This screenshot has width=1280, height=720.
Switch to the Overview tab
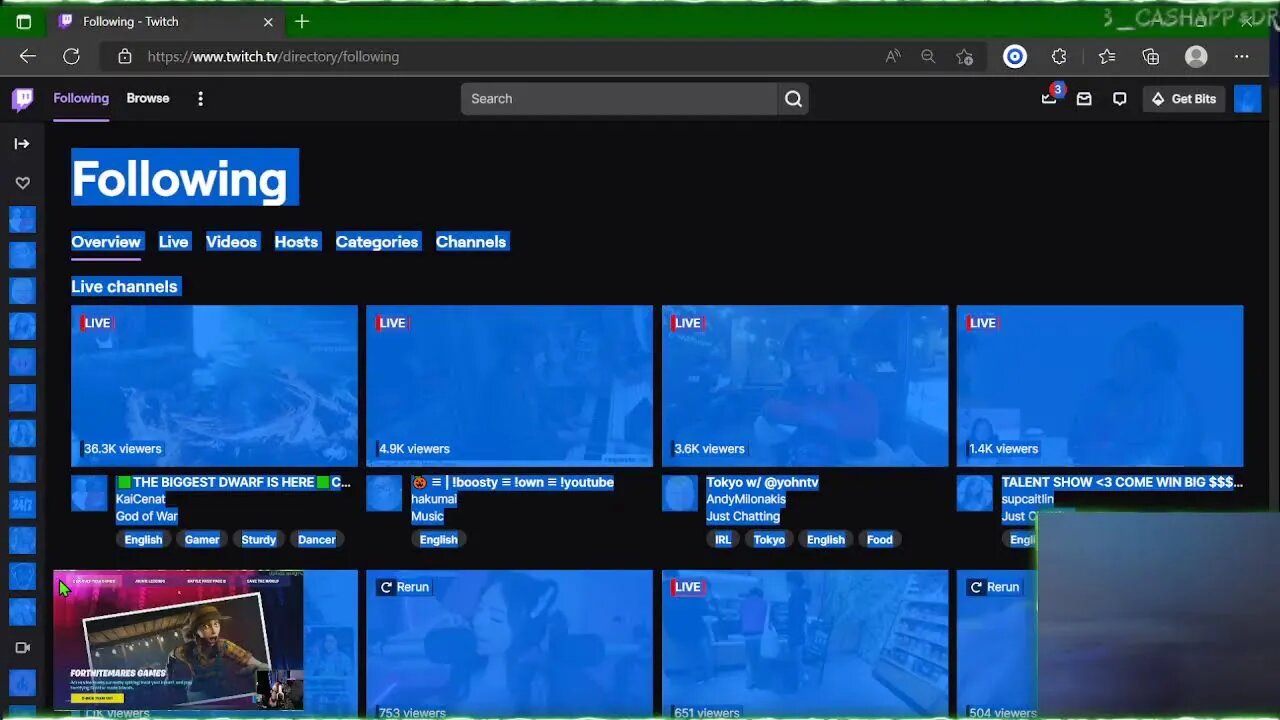[x=106, y=242]
